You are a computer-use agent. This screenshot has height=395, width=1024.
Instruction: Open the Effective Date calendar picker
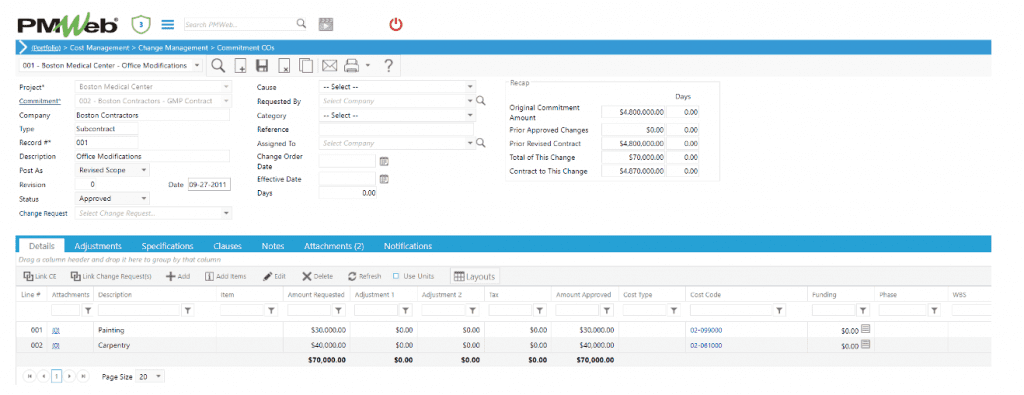coord(384,179)
